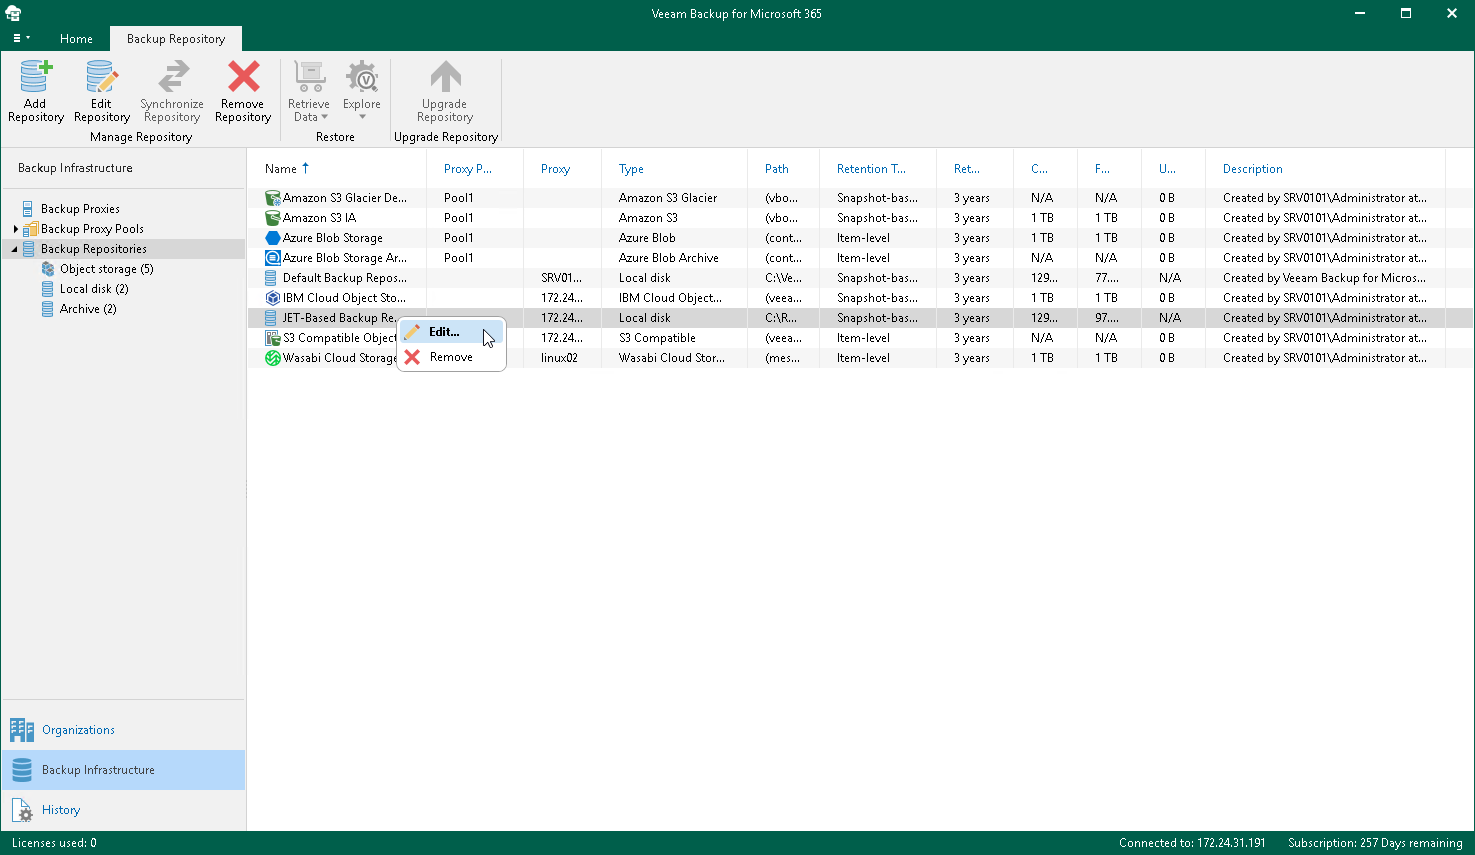Select Archive (2) in tree
This screenshot has height=855, width=1475.
[88, 309]
